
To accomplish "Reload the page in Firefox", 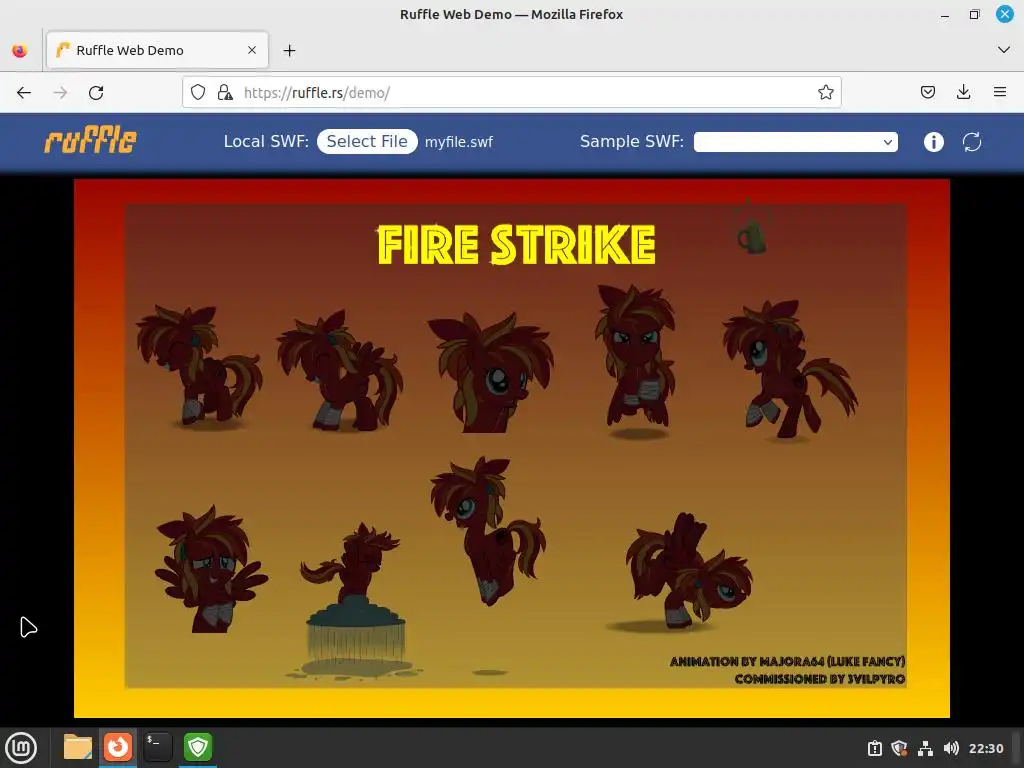I will (x=96, y=93).
